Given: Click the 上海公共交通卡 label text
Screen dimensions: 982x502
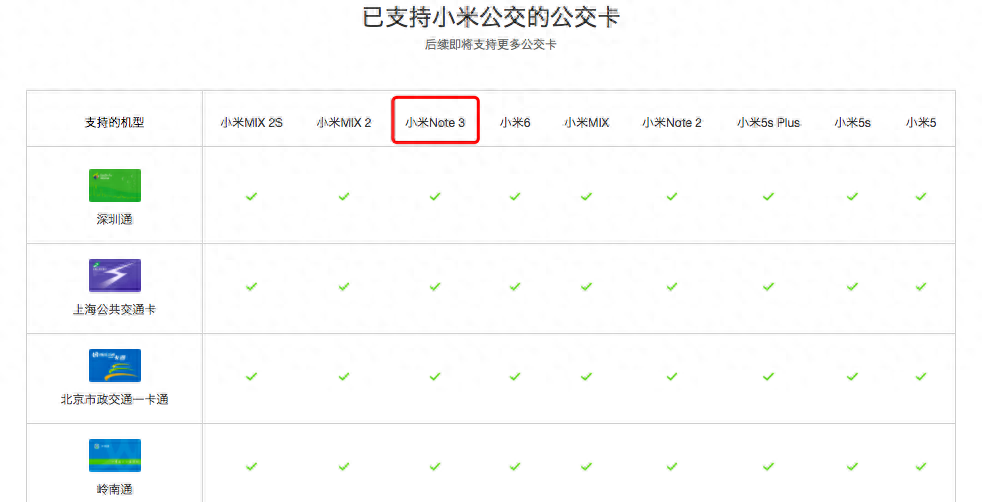Looking at the screenshot, I should tap(115, 309).
